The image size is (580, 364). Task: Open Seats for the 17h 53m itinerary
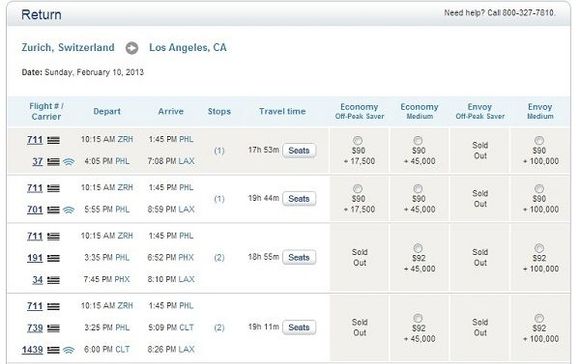coord(299,151)
